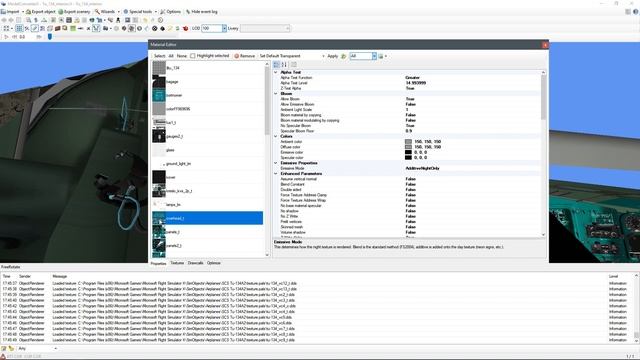Open the Any filter dropdown in event log
This screenshot has width=640, height=360.
click(56, 349)
